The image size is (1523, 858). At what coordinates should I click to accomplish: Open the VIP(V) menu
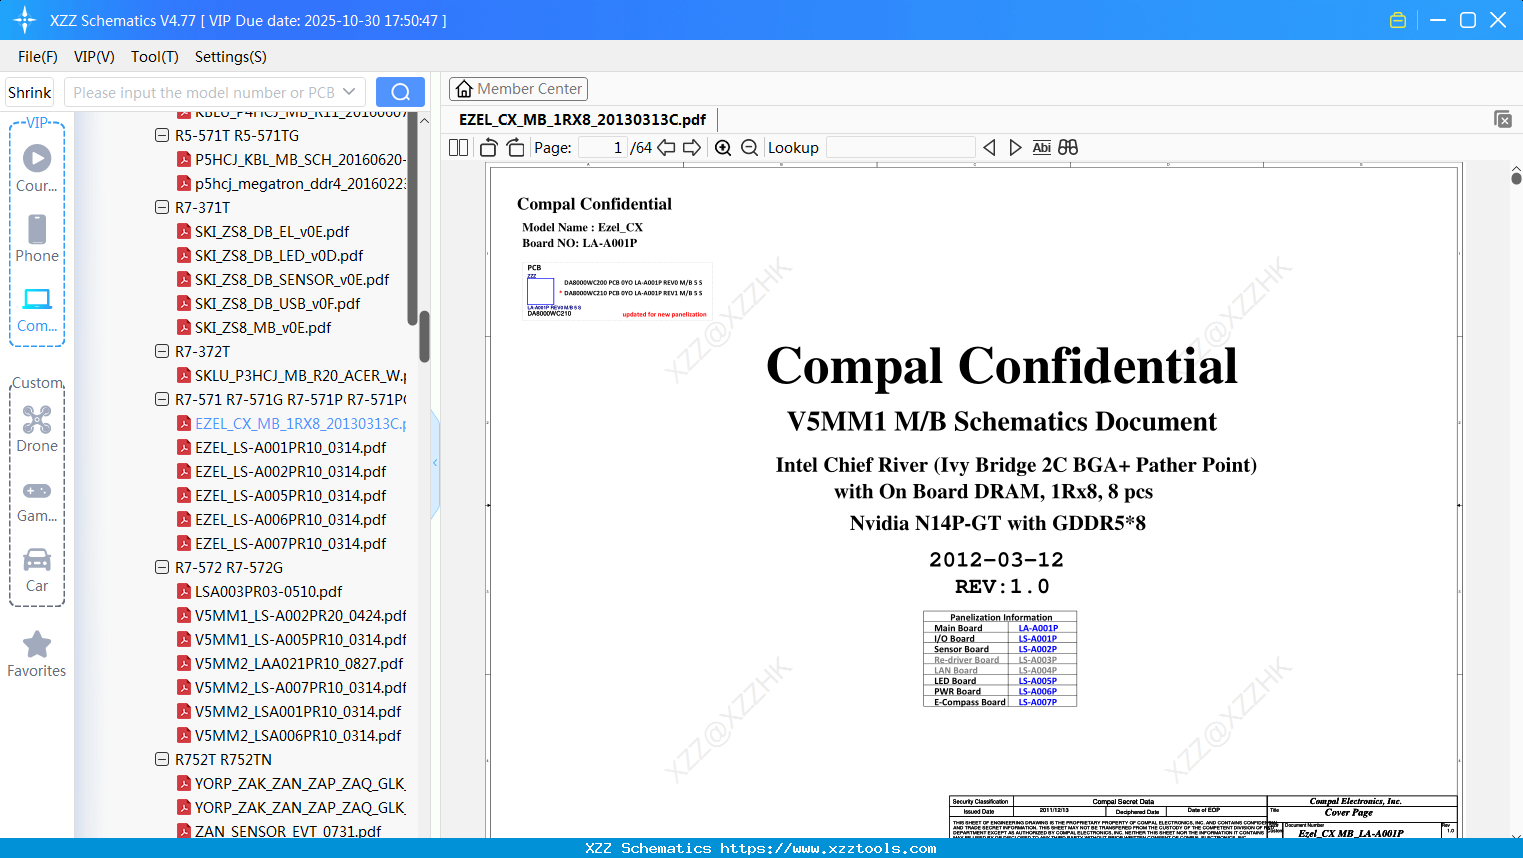click(x=94, y=57)
